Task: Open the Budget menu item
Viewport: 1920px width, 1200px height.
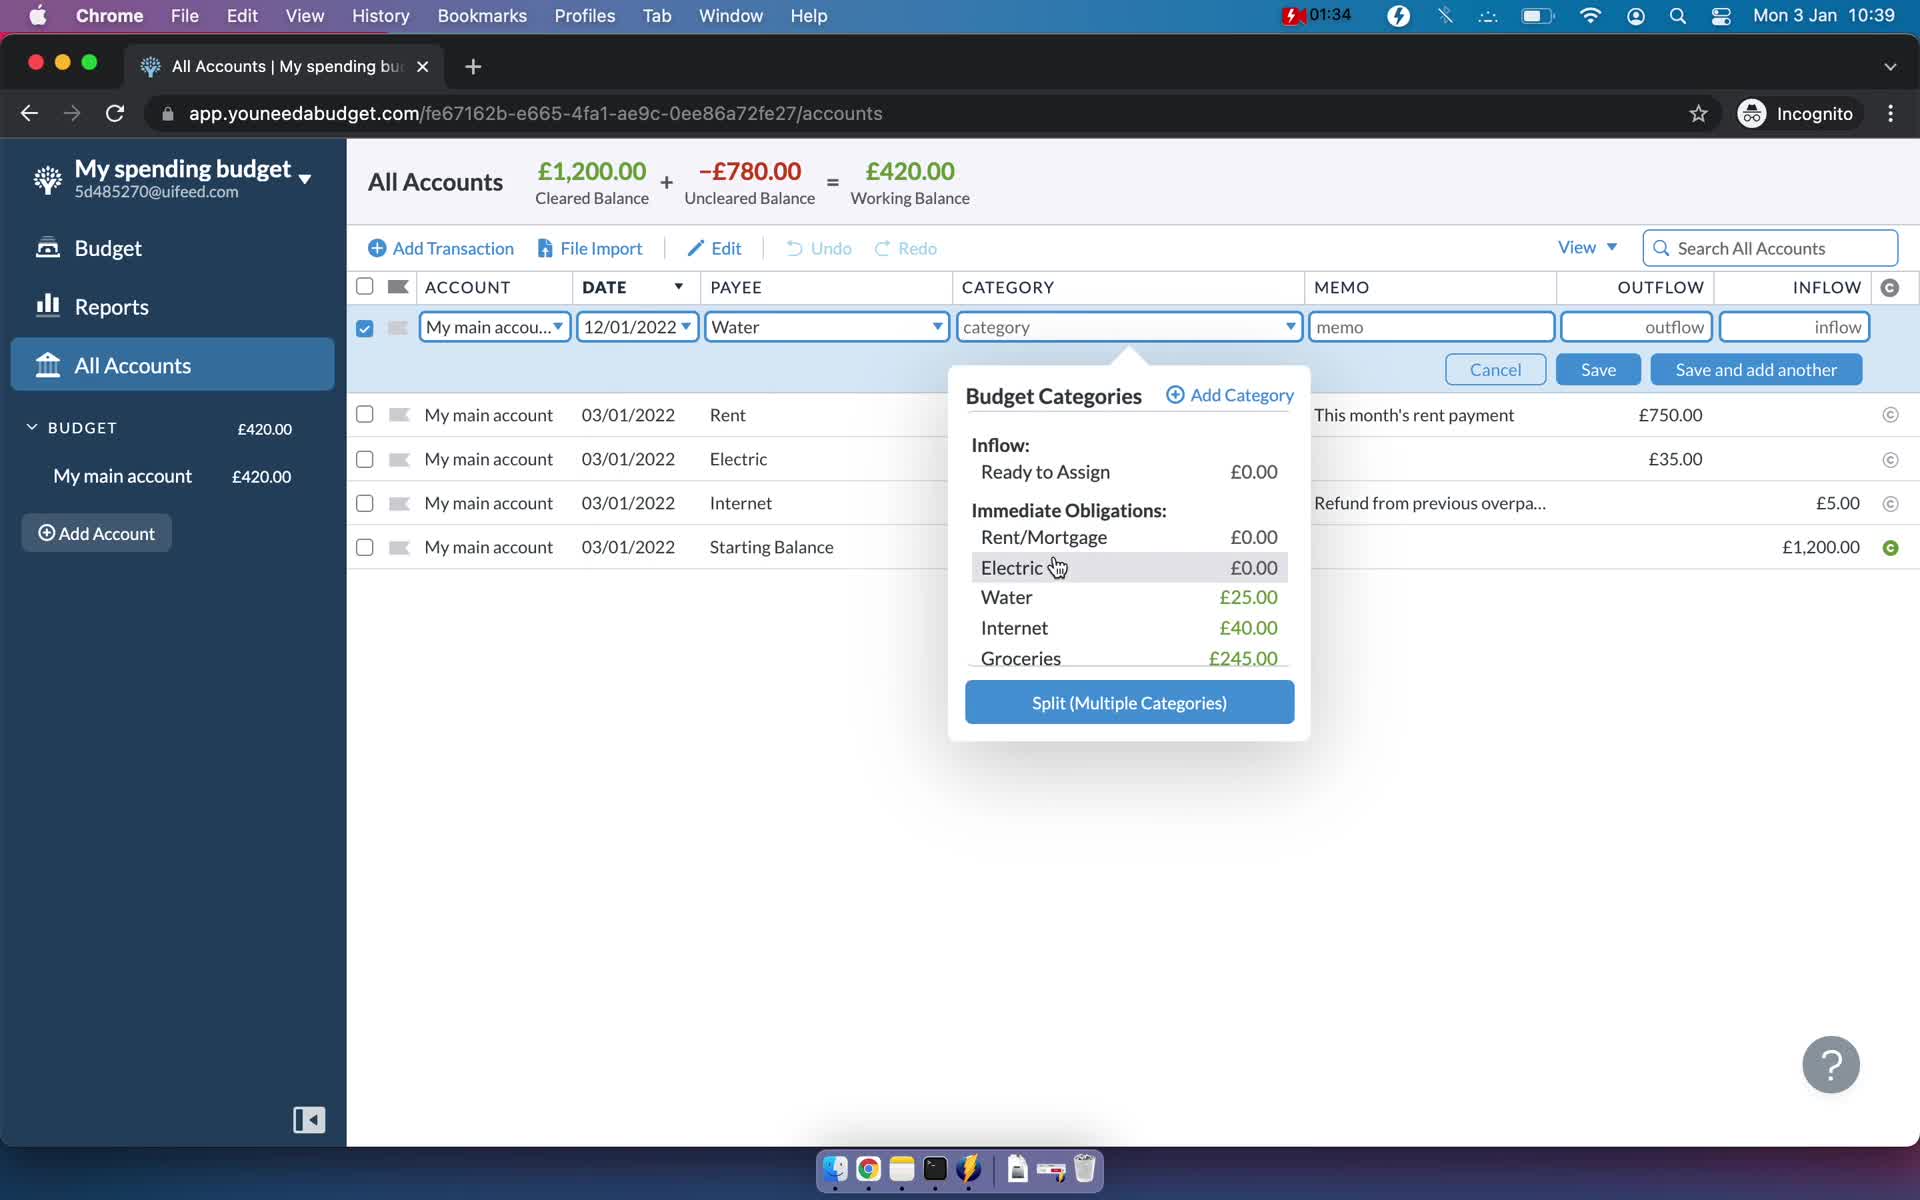Action: point(108,247)
